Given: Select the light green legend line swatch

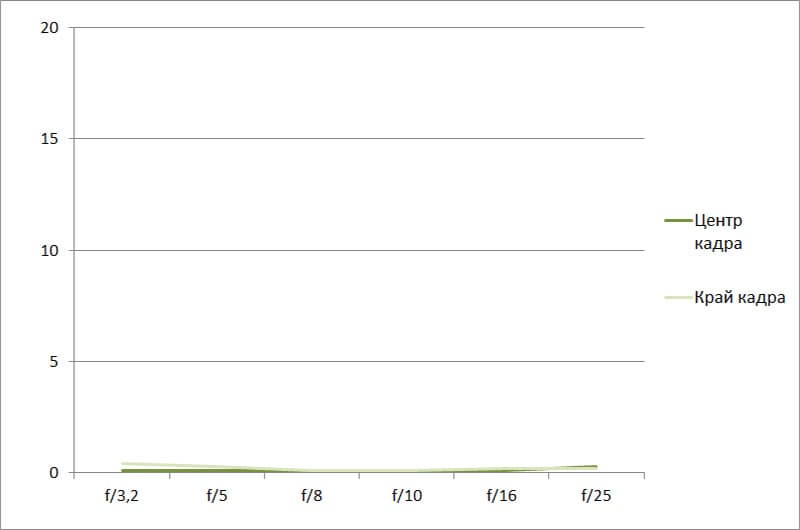Looking at the screenshot, I should pos(677,297).
